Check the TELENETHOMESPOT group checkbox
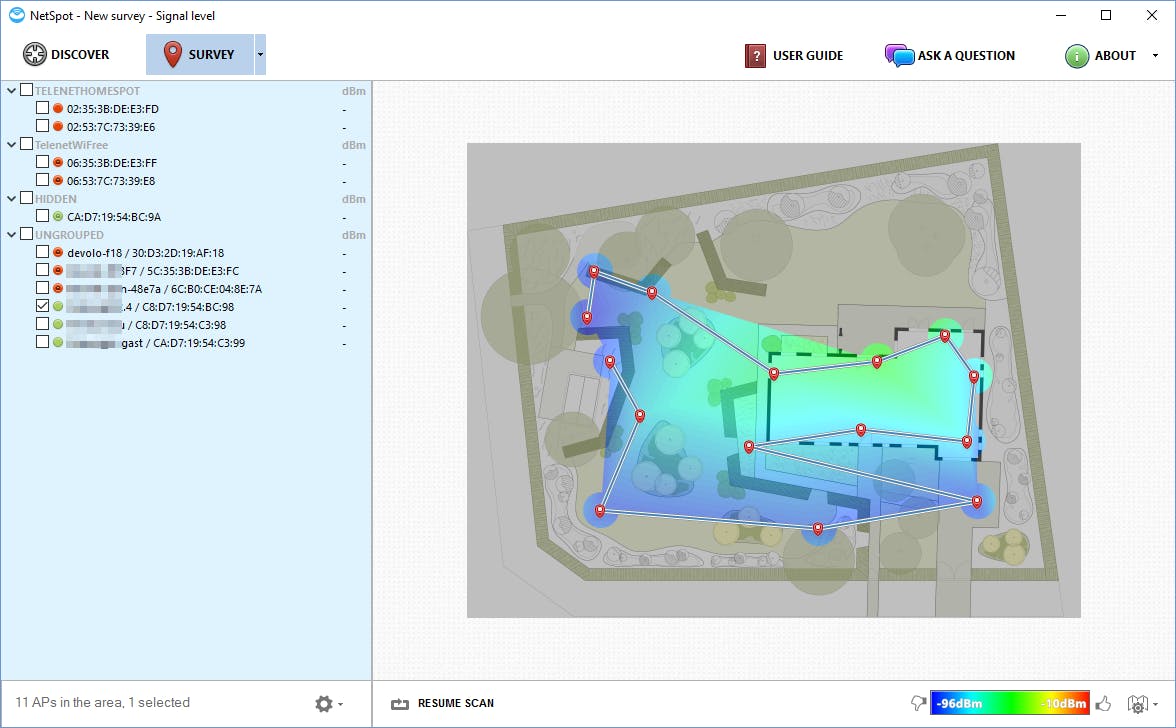The width and height of the screenshot is (1176, 728). pyautogui.click(x=26, y=90)
